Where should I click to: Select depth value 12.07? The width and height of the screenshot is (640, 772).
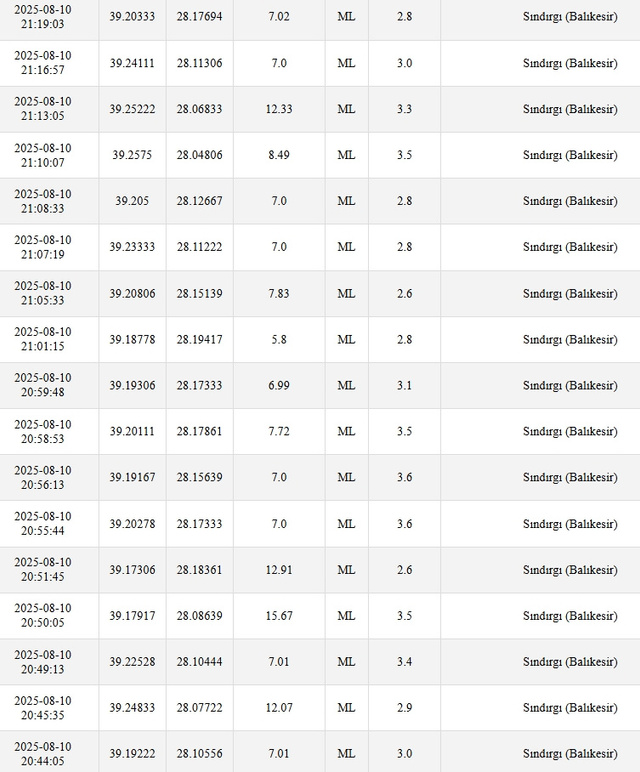point(279,708)
